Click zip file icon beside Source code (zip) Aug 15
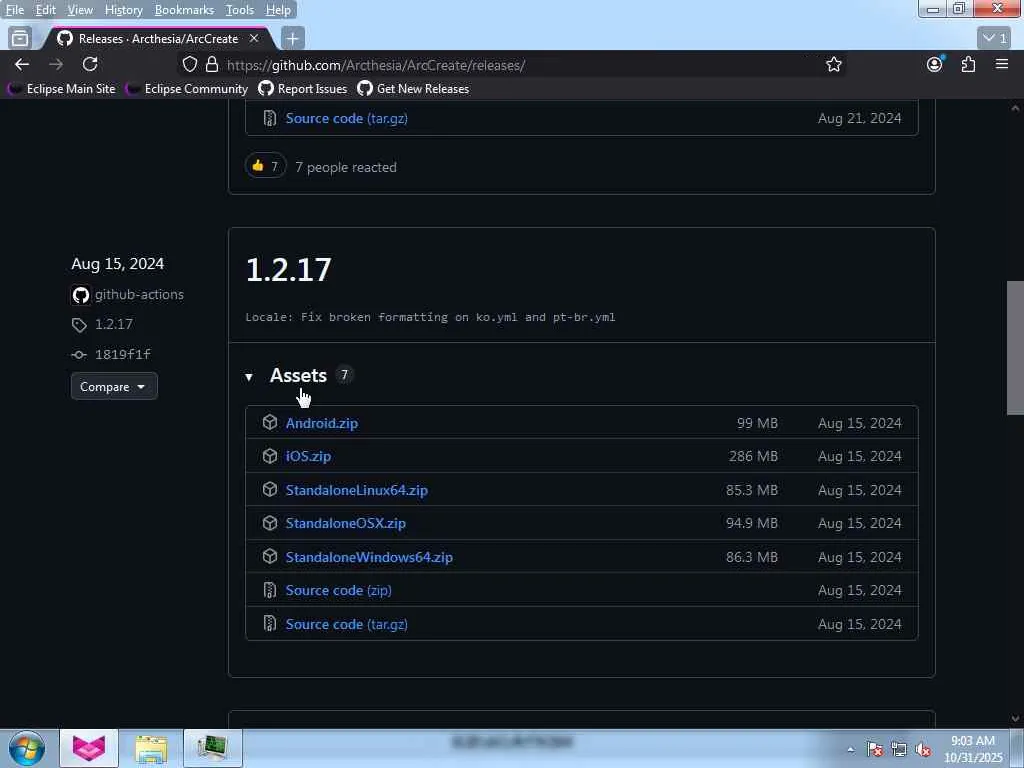 pos(270,590)
